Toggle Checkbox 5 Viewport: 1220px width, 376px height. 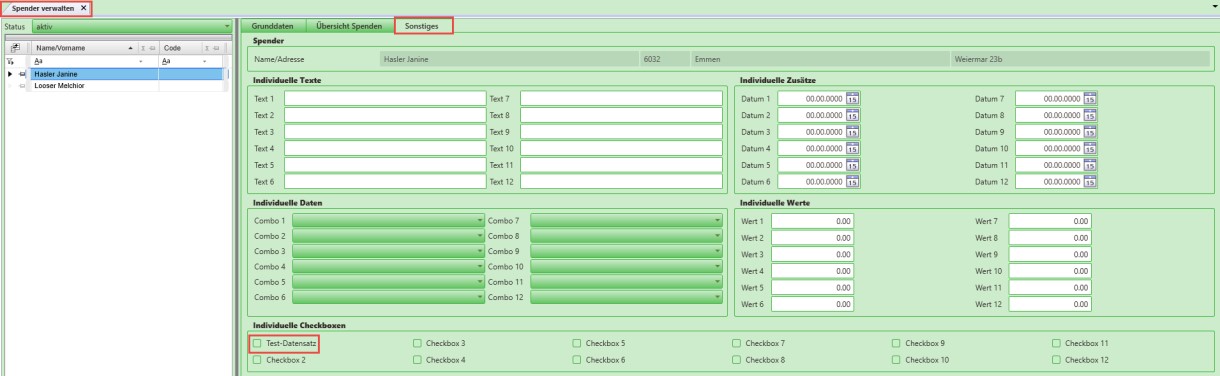pos(577,343)
